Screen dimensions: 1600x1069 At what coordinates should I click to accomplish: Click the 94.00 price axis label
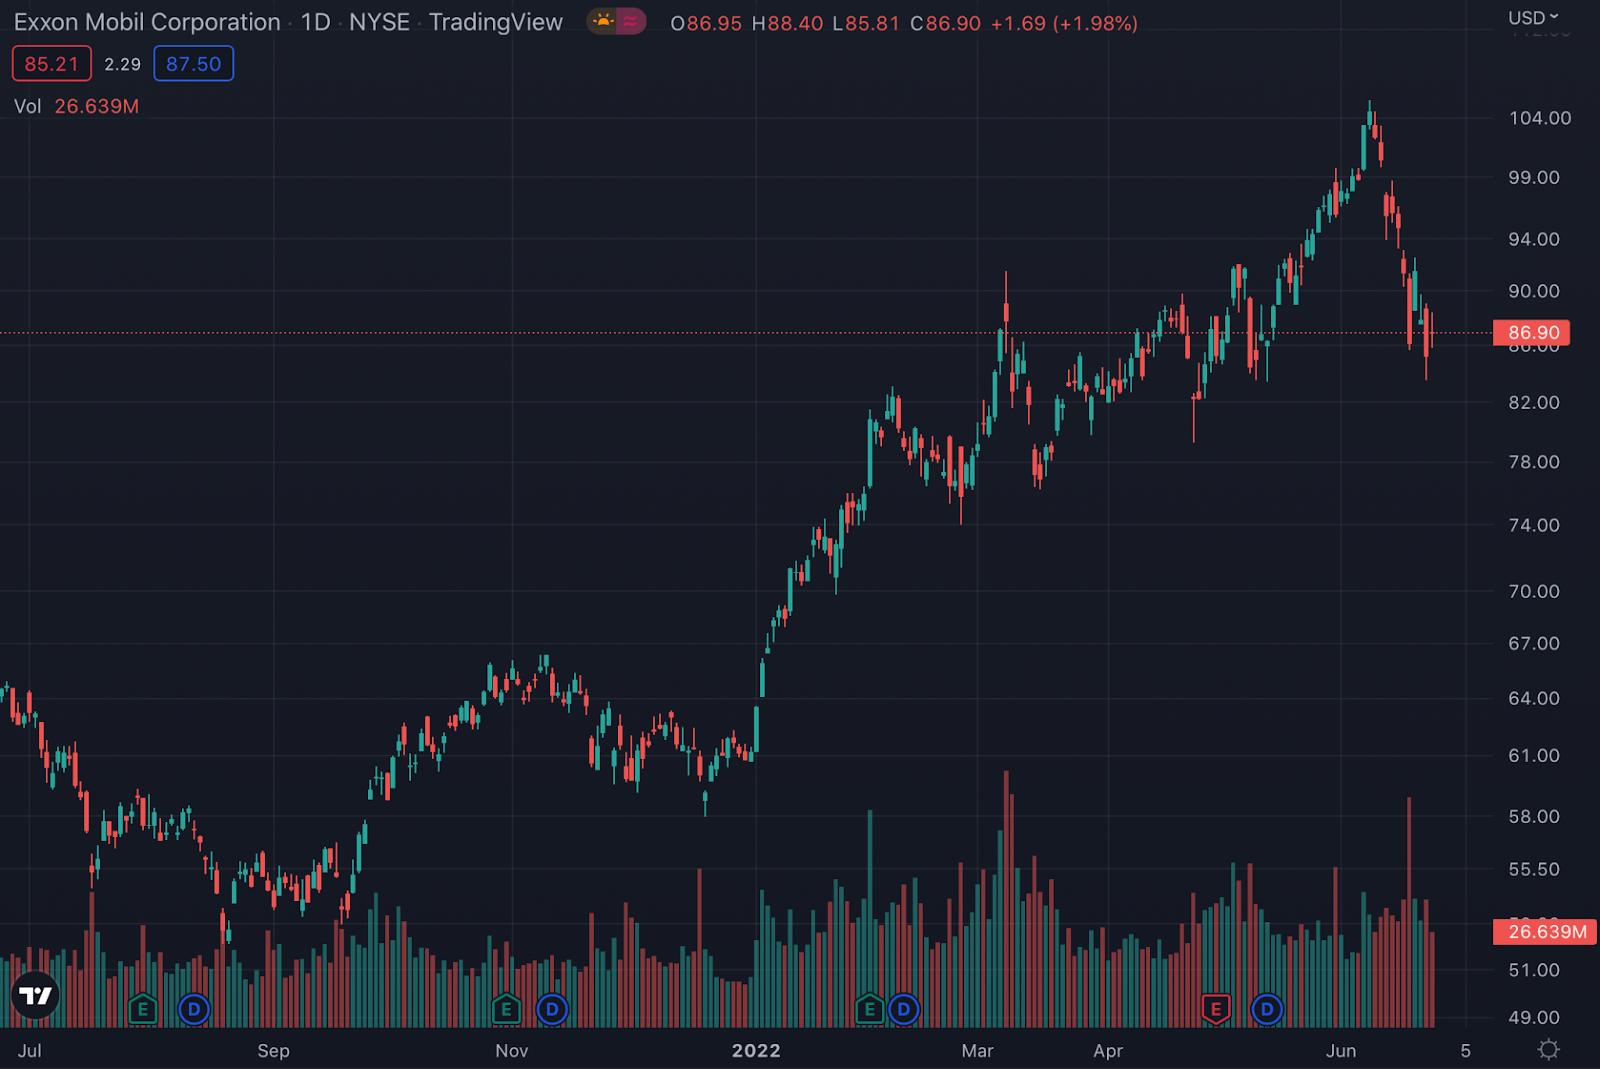pos(1534,239)
